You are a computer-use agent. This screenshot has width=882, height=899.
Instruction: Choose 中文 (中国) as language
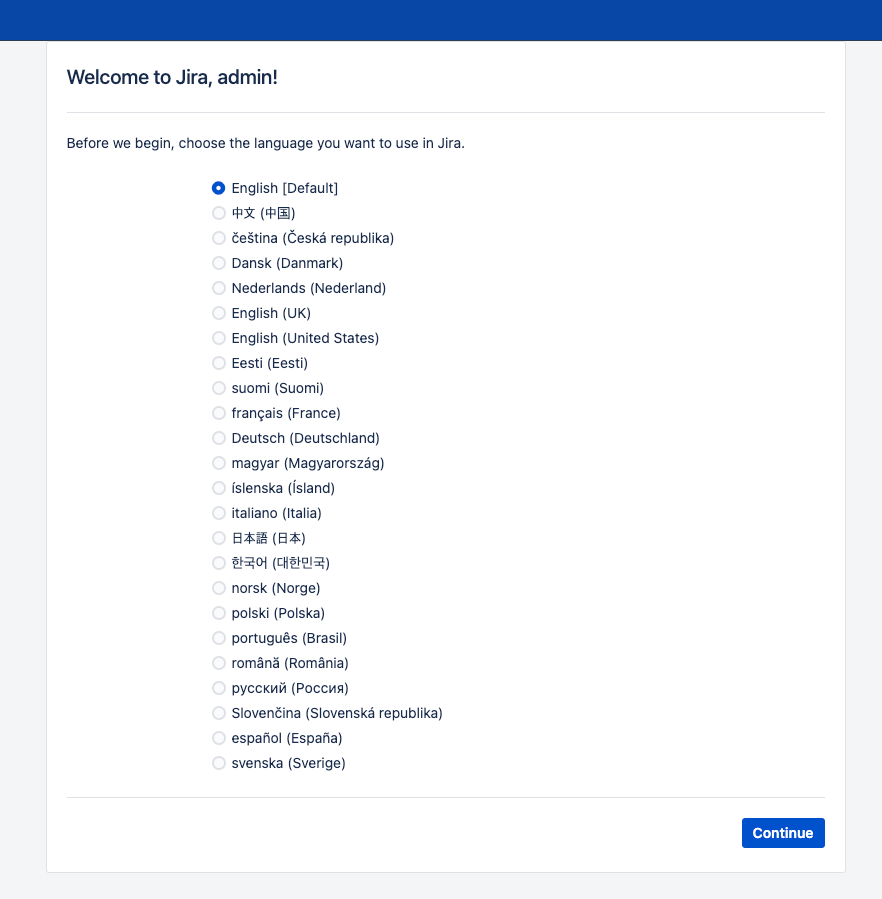click(x=218, y=213)
